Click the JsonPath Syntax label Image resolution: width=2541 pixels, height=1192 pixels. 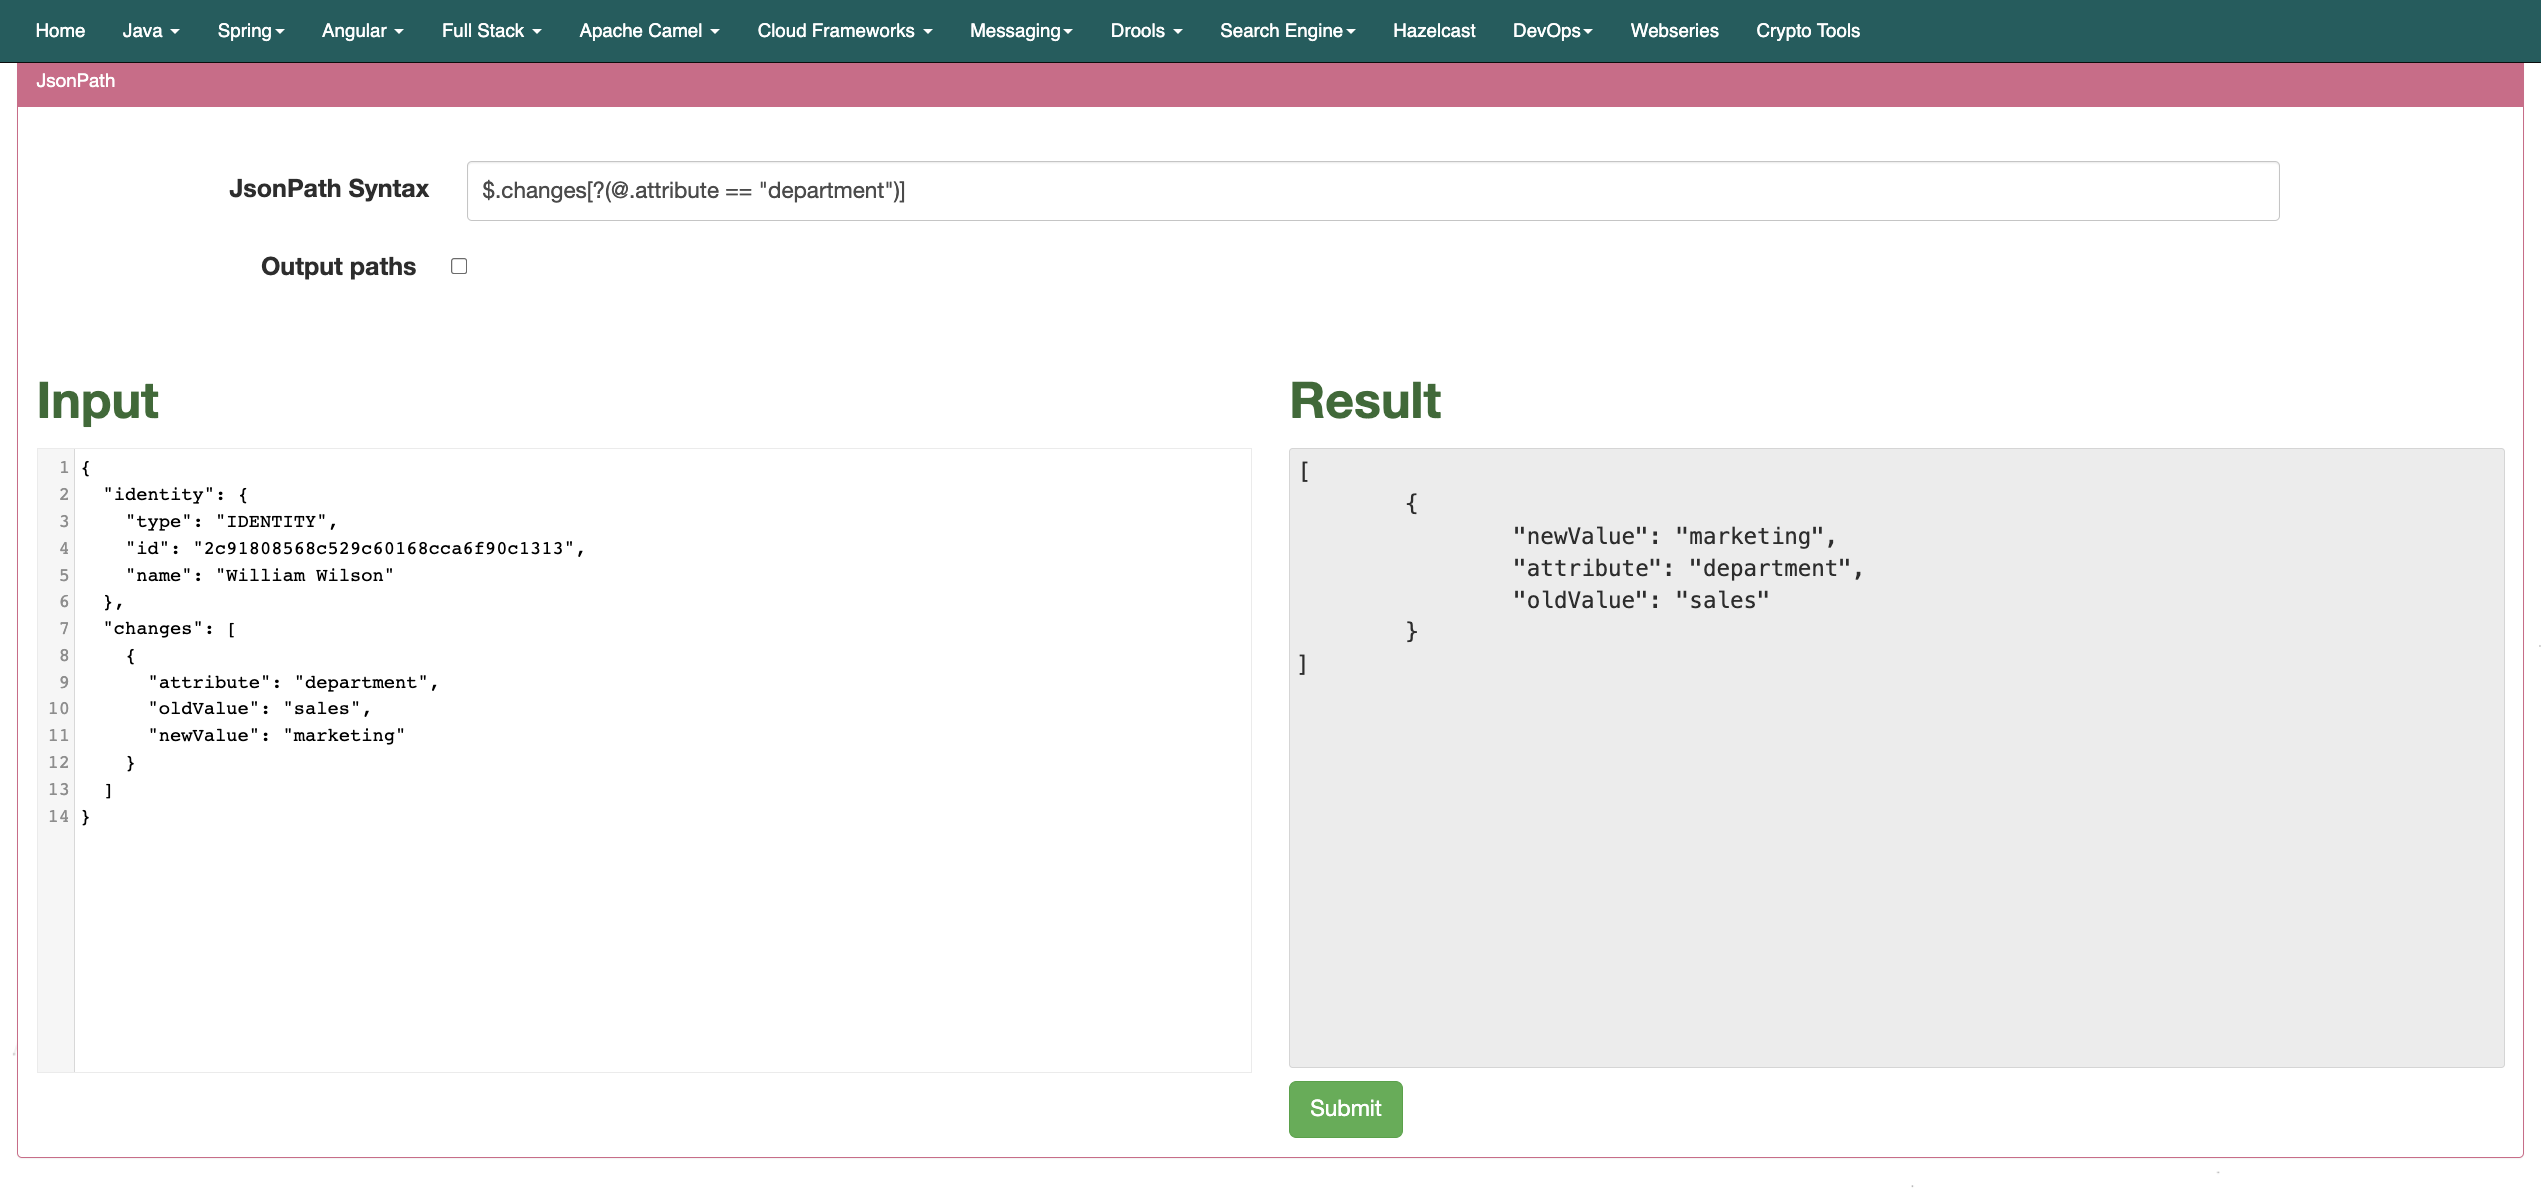tap(329, 189)
